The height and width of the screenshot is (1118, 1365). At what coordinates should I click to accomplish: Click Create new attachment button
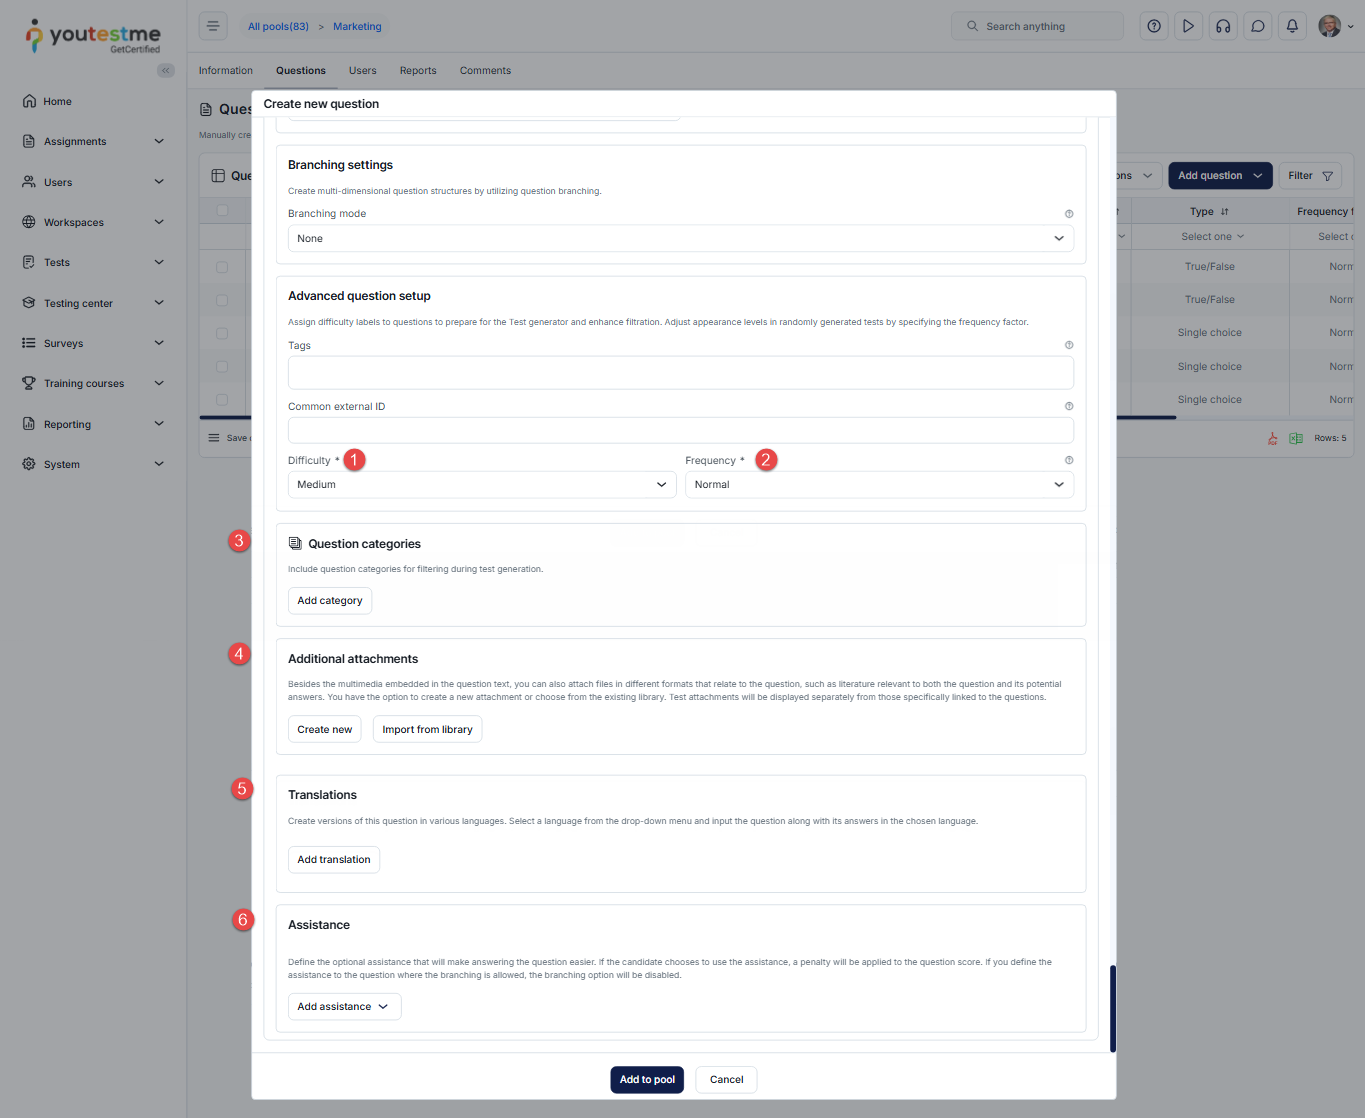[x=325, y=729]
